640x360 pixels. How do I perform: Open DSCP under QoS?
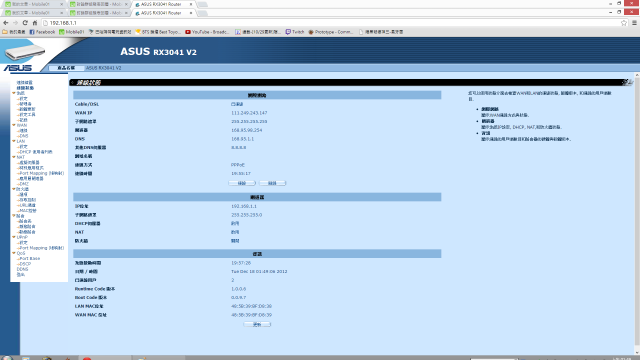(x=25, y=264)
